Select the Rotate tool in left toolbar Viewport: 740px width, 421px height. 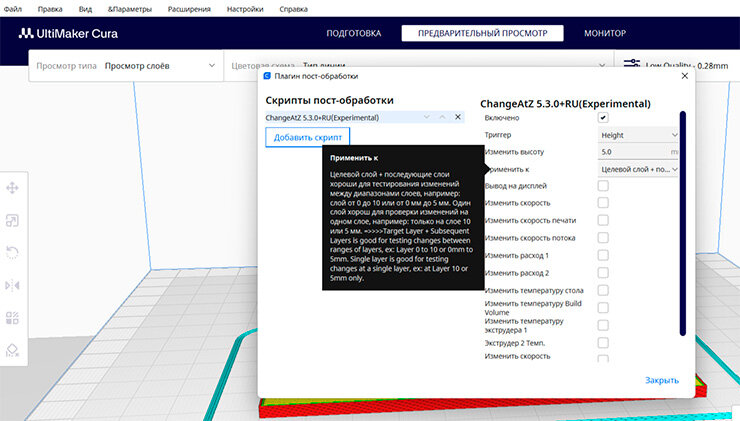[12, 253]
